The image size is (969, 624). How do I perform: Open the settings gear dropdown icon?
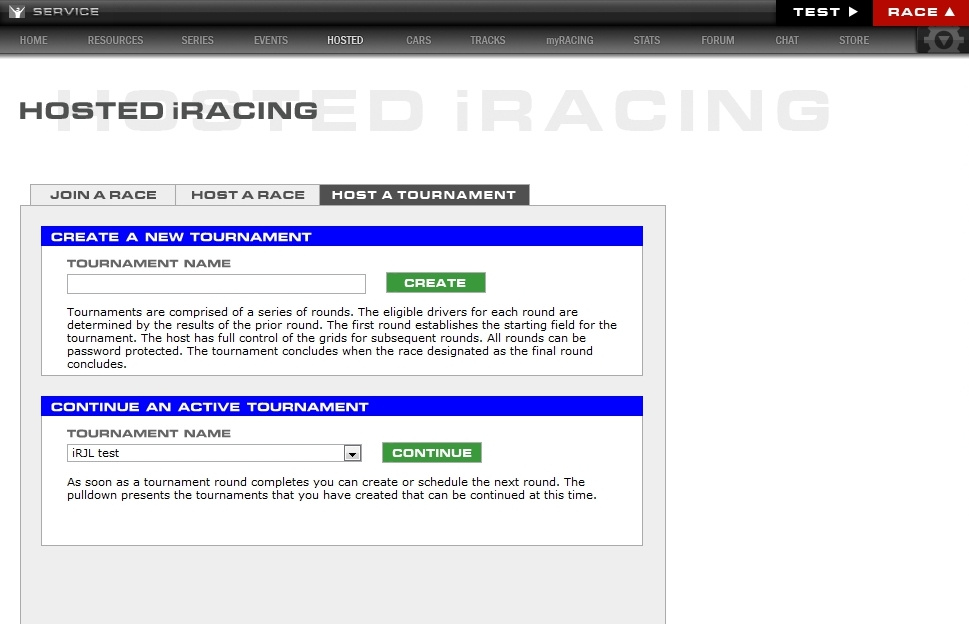point(942,41)
